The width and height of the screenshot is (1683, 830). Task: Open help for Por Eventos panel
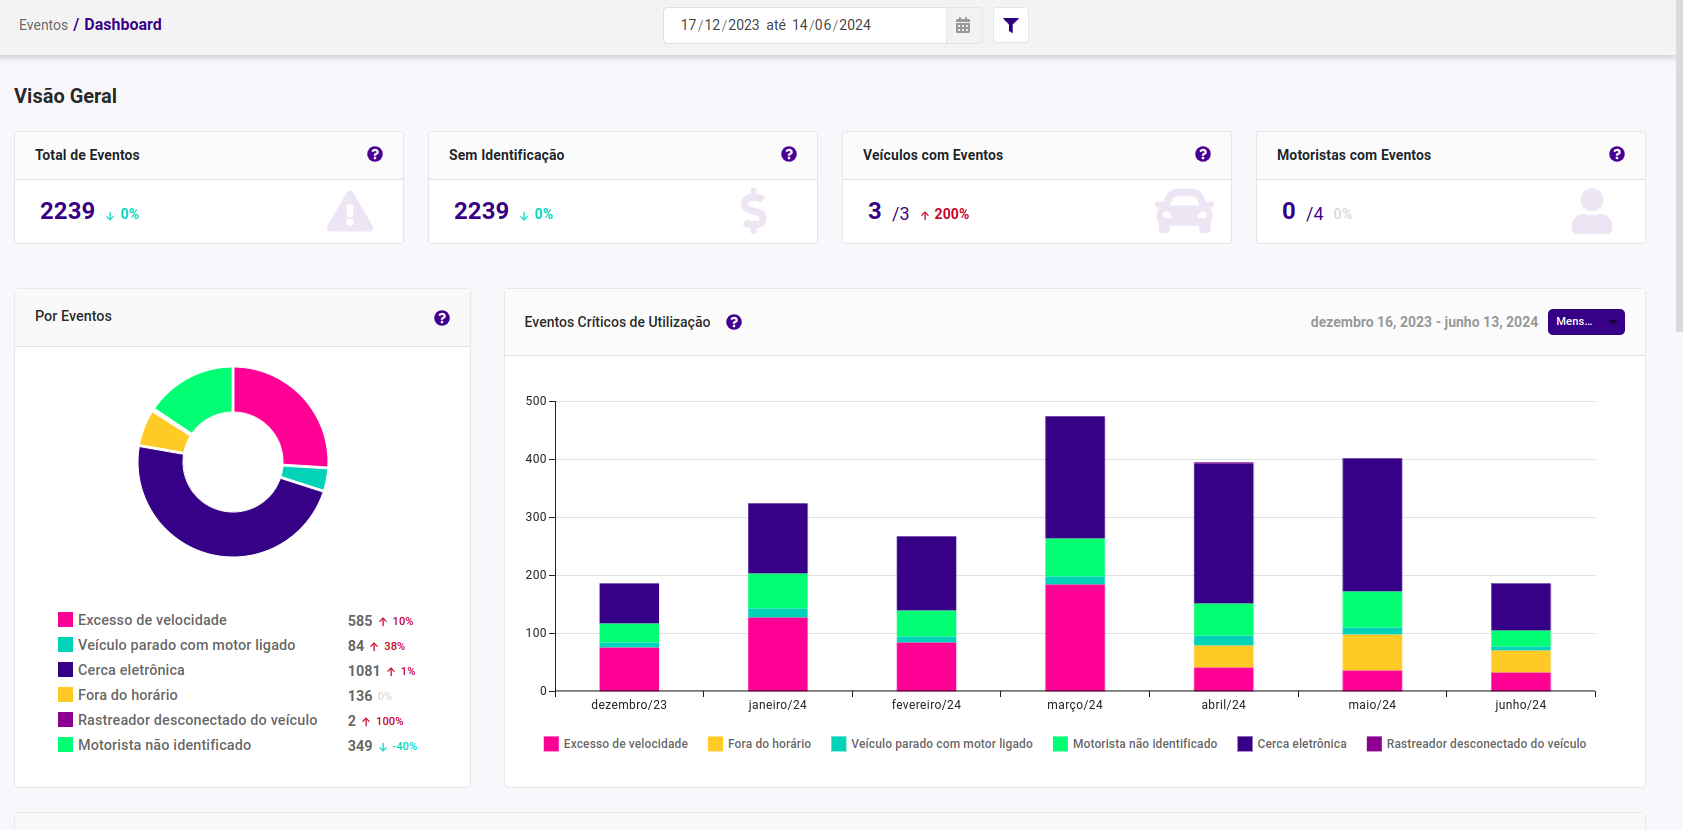(x=442, y=318)
